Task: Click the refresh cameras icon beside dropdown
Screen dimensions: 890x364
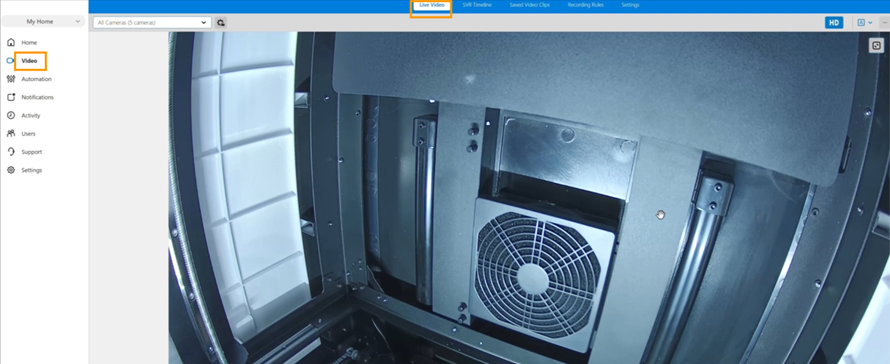Action: (x=221, y=23)
